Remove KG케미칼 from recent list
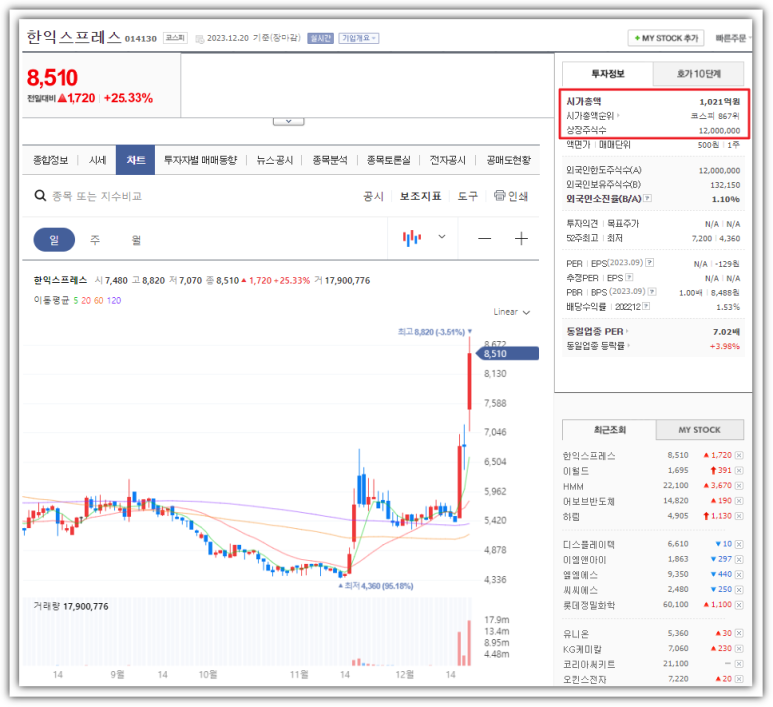 click(739, 649)
